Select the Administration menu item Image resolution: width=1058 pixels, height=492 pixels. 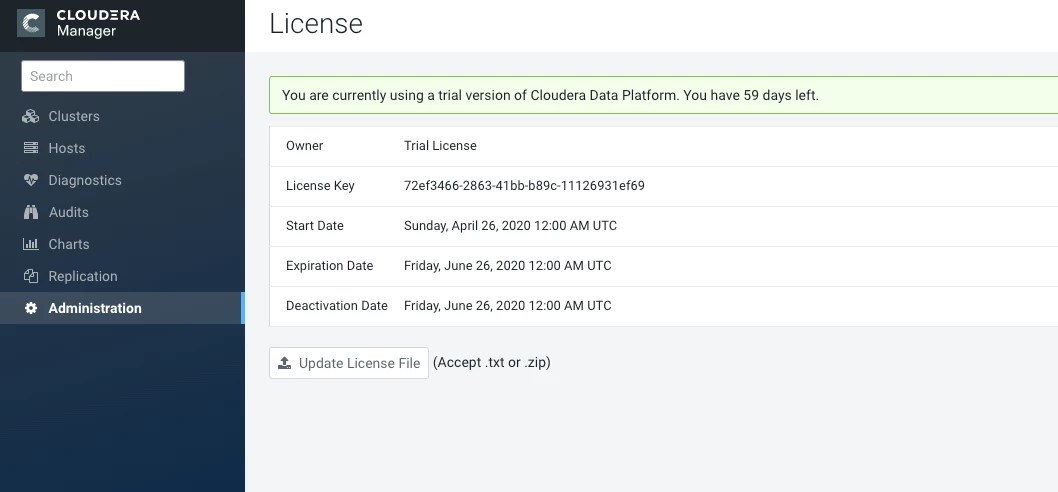click(x=122, y=308)
